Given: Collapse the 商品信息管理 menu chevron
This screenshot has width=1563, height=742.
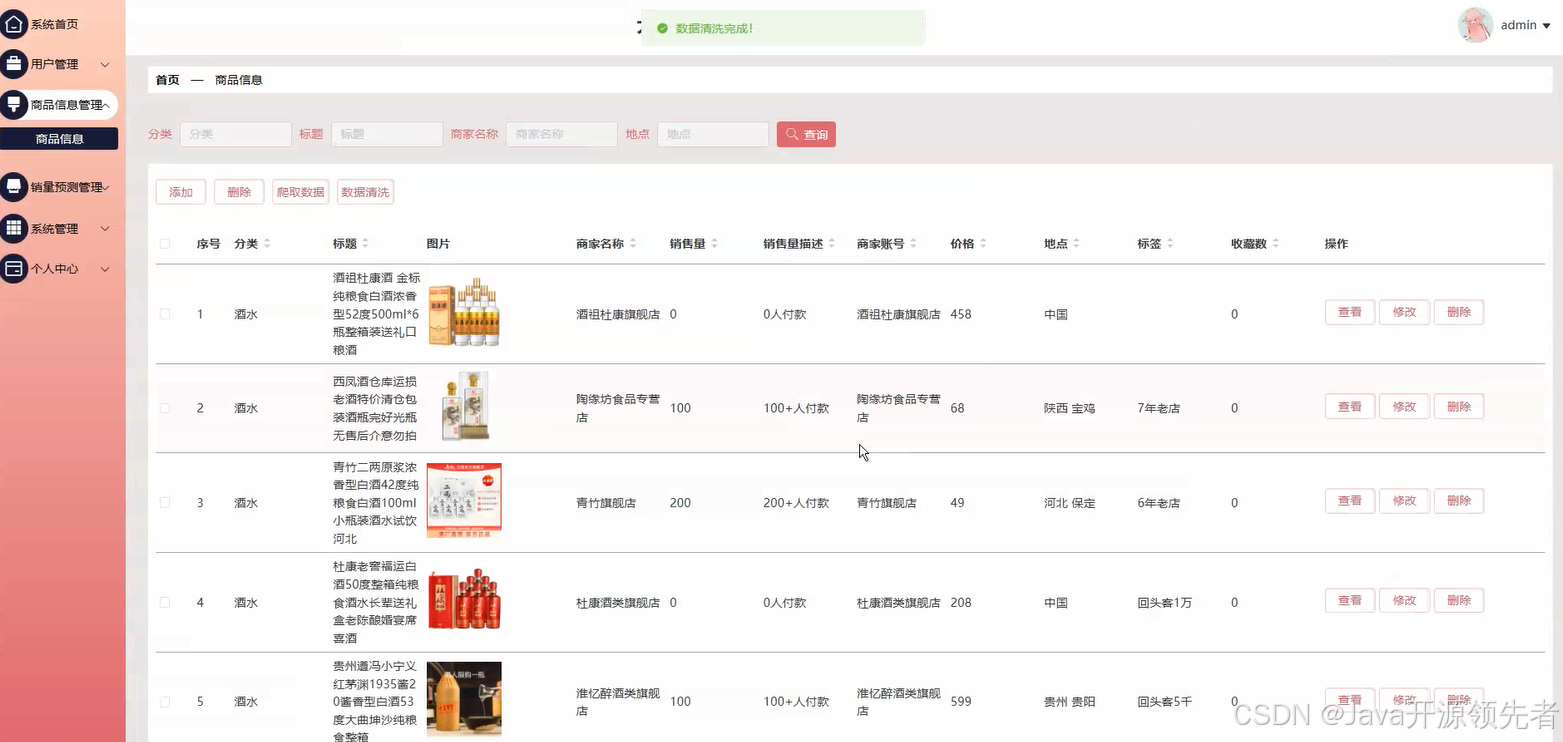Looking at the screenshot, I should pyautogui.click(x=106, y=105).
